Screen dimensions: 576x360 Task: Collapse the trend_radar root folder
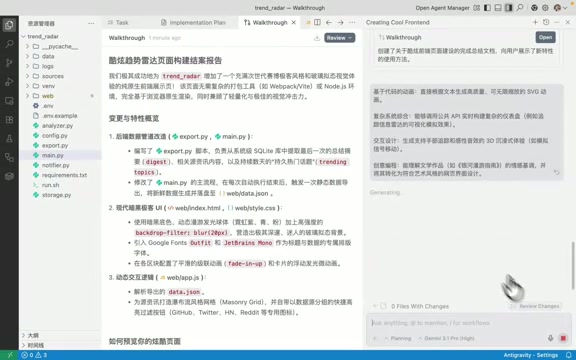click(x=60, y=36)
